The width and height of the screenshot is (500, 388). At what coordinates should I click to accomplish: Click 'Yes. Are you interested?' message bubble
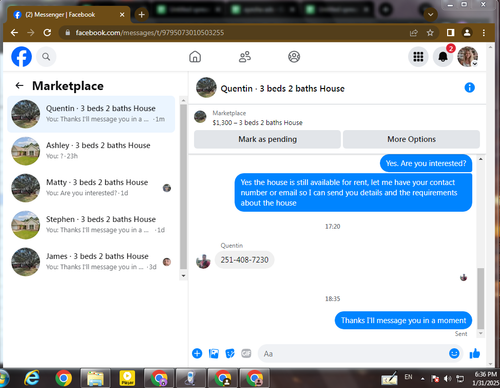tap(426, 163)
